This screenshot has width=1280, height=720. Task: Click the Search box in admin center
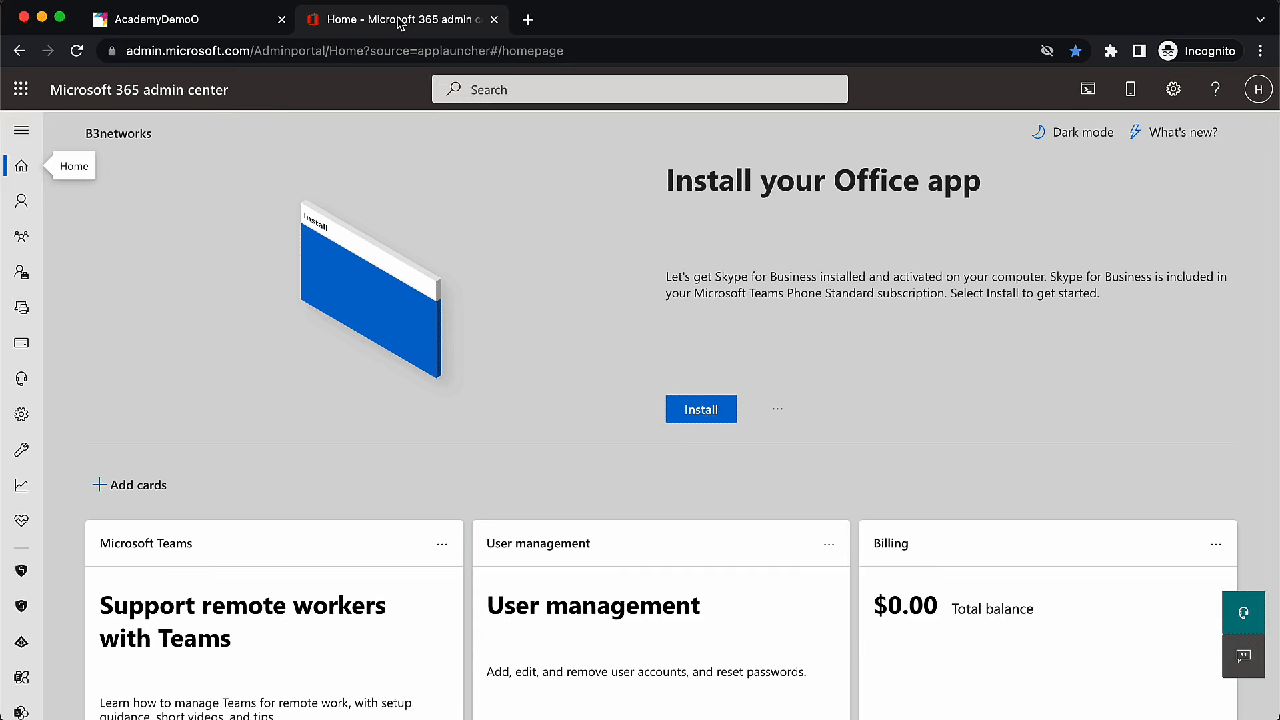(x=640, y=89)
